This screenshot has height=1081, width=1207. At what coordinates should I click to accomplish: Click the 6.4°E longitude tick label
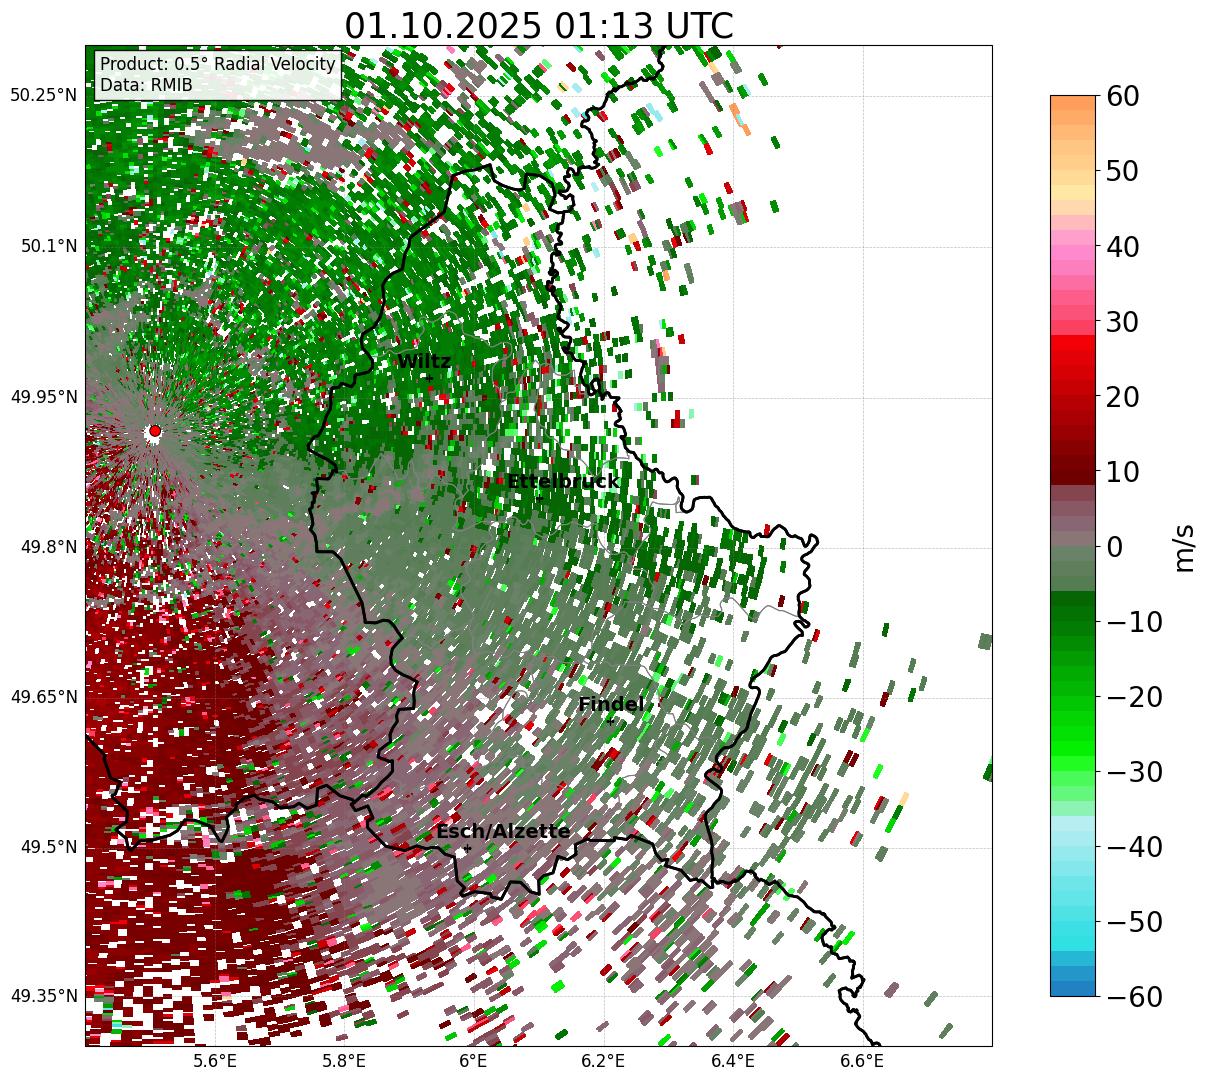click(x=733, y=1061)
